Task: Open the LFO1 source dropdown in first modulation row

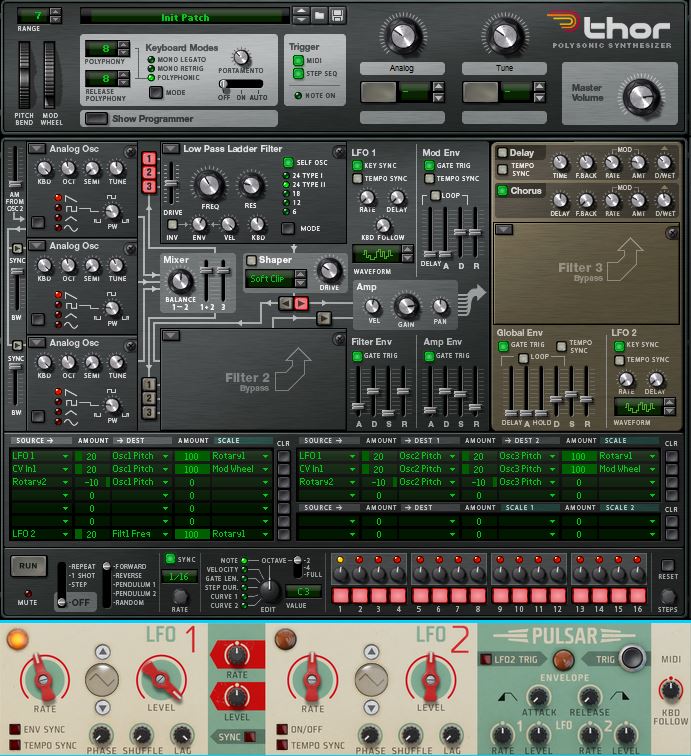Action: (41, 456)
